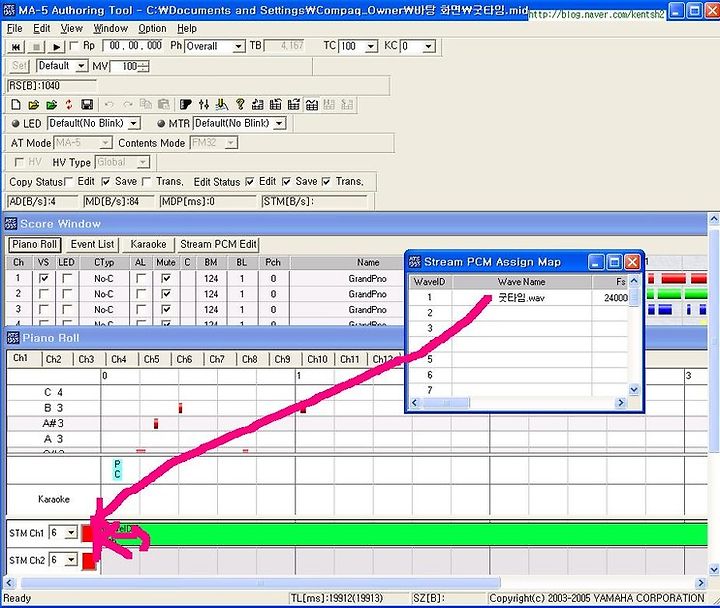Select the Ch9 piano roll tab

coord(282,359)
